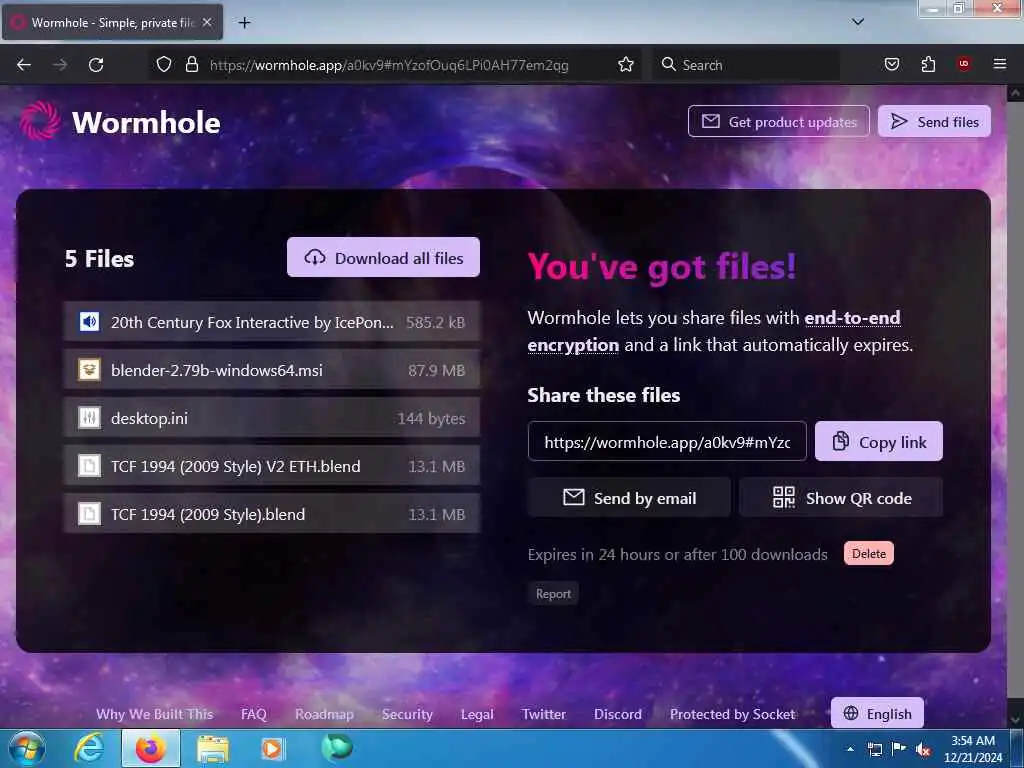Click Get product updates button
Image resolution: width=1024 pixels, height=768 pixels.
778,121
